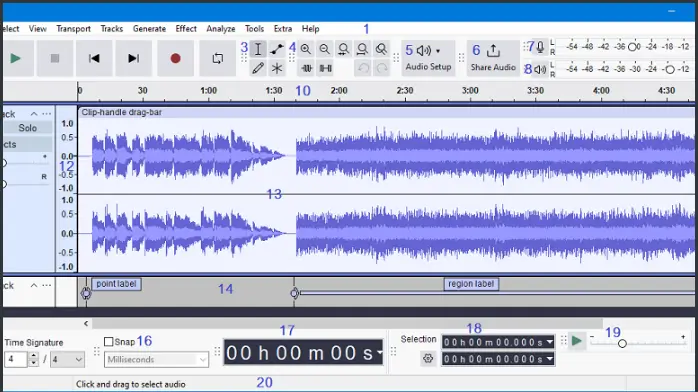Click the Share Audio button
The height and width of the screenshot is (392, 698).
coord(493,58)
